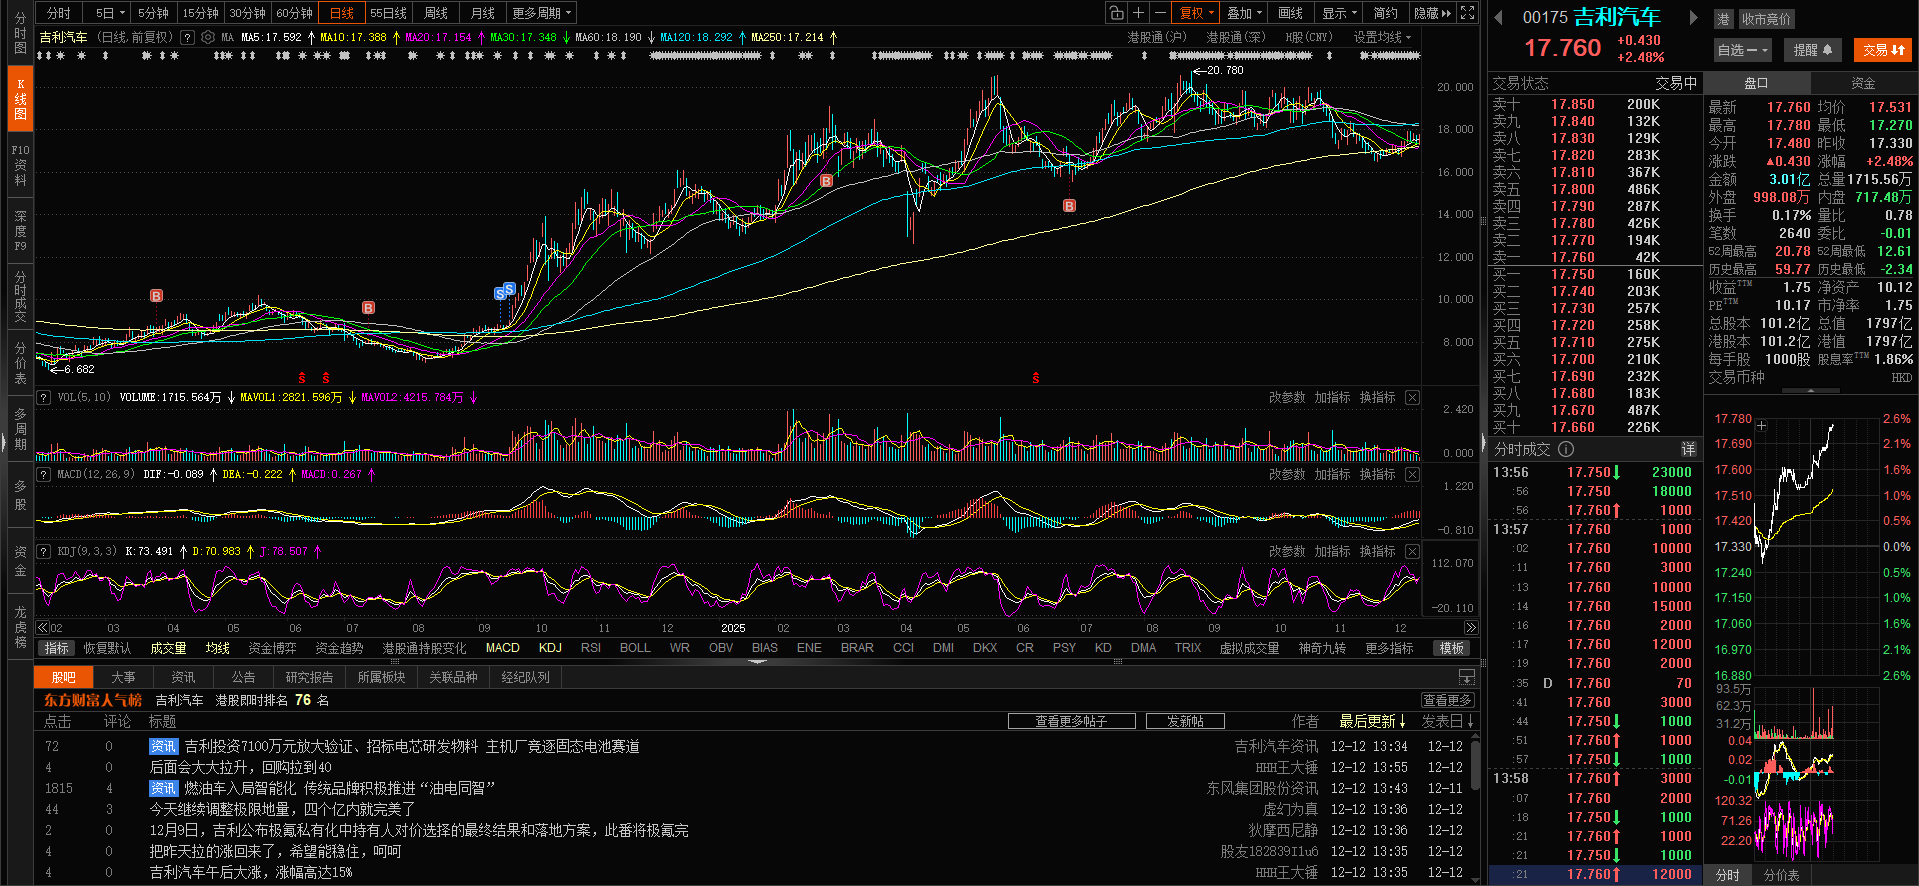Open the 设置均线 dropdown

tap(1382, 37)
